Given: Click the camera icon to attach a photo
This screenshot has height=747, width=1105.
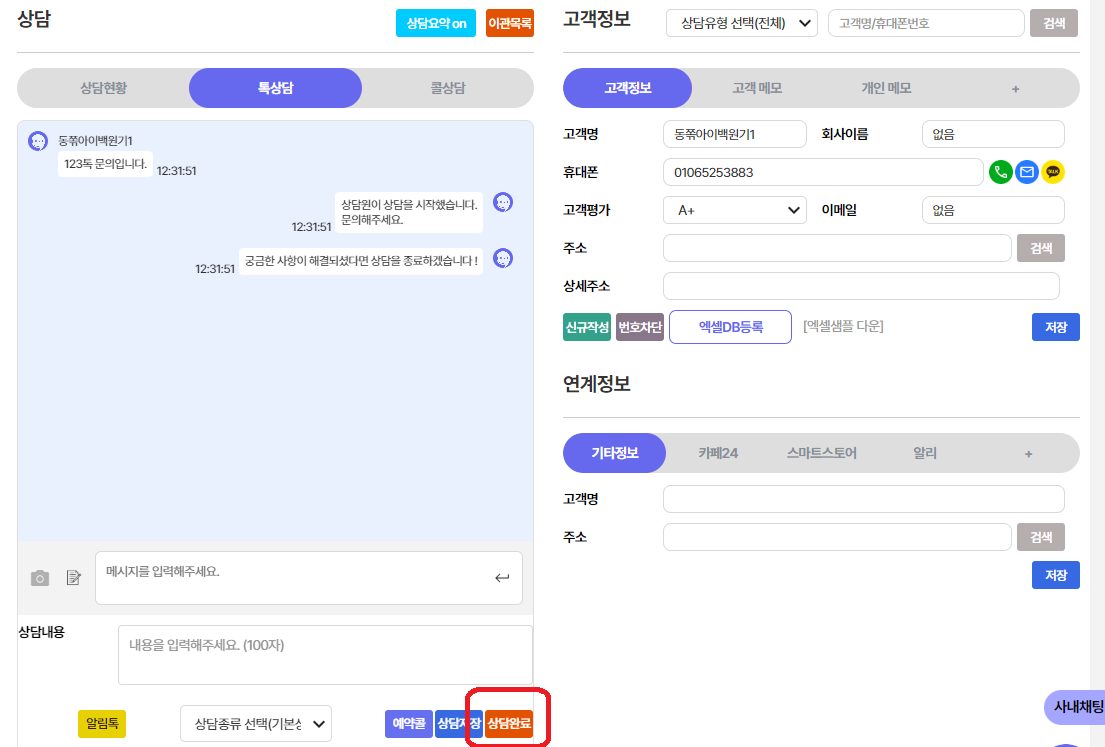Looking at the screenshot, I should [x=40, y=578].
